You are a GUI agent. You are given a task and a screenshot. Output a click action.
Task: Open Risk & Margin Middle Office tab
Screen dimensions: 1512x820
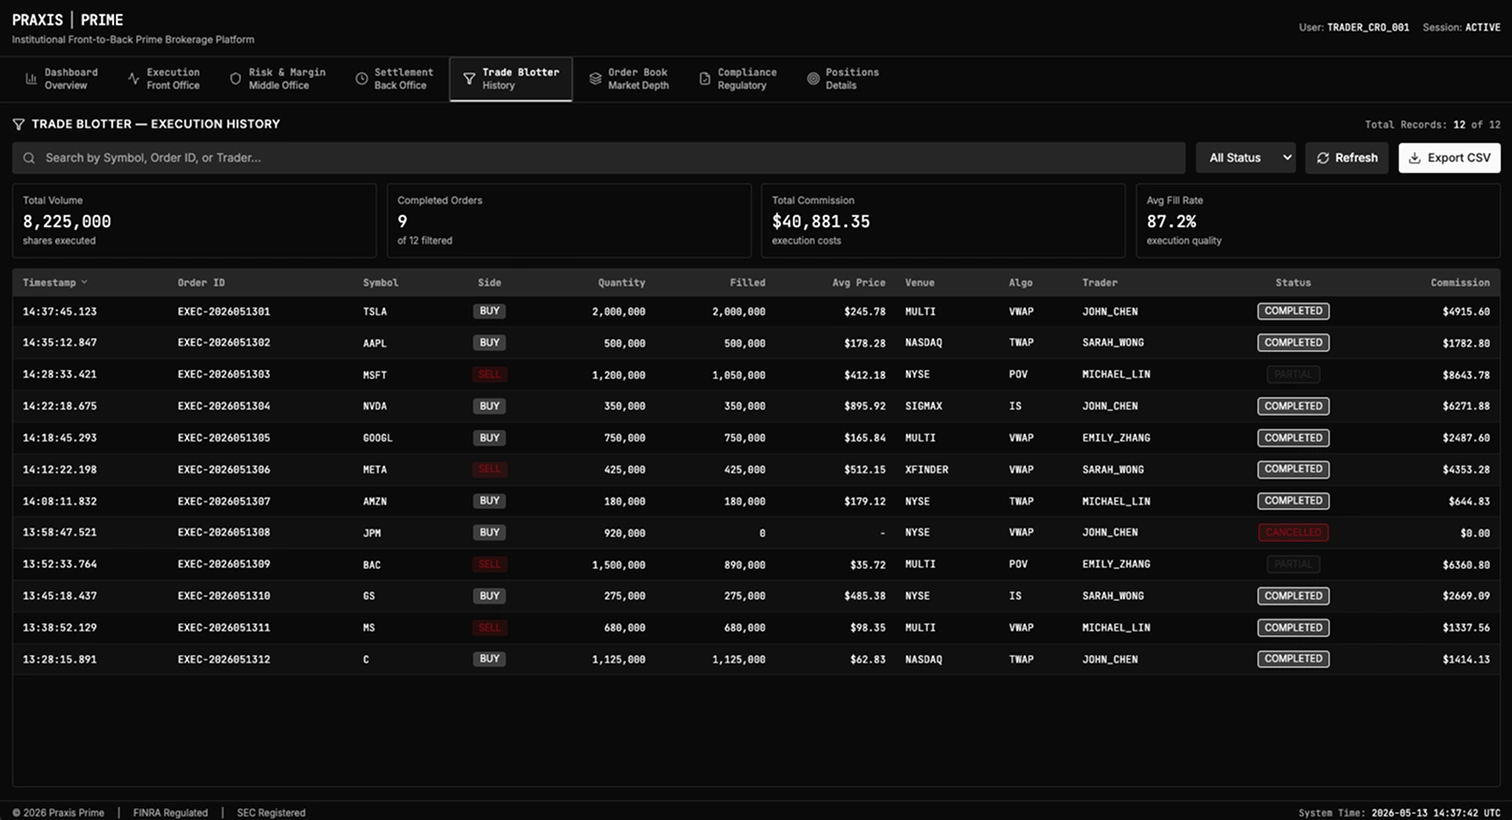(277, 79)
